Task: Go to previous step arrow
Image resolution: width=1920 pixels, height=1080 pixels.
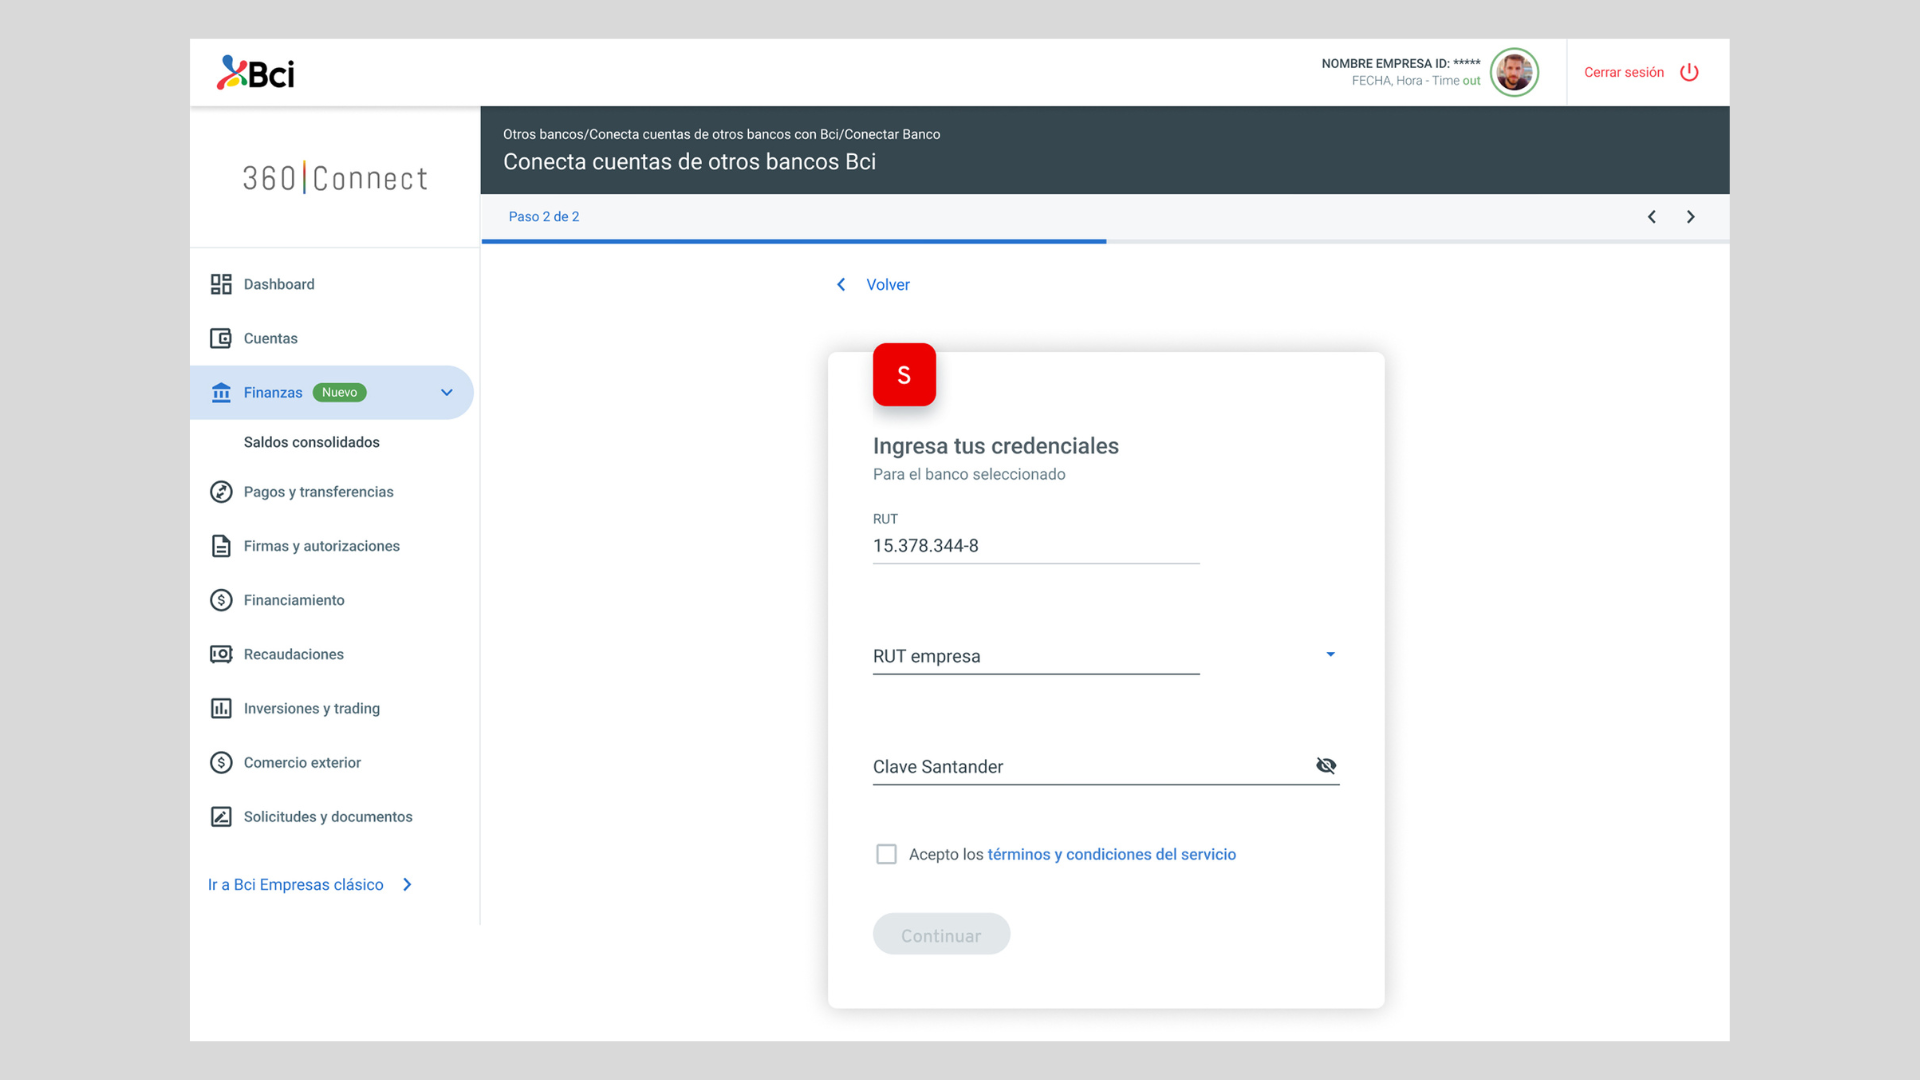Action: [1652, 217]
